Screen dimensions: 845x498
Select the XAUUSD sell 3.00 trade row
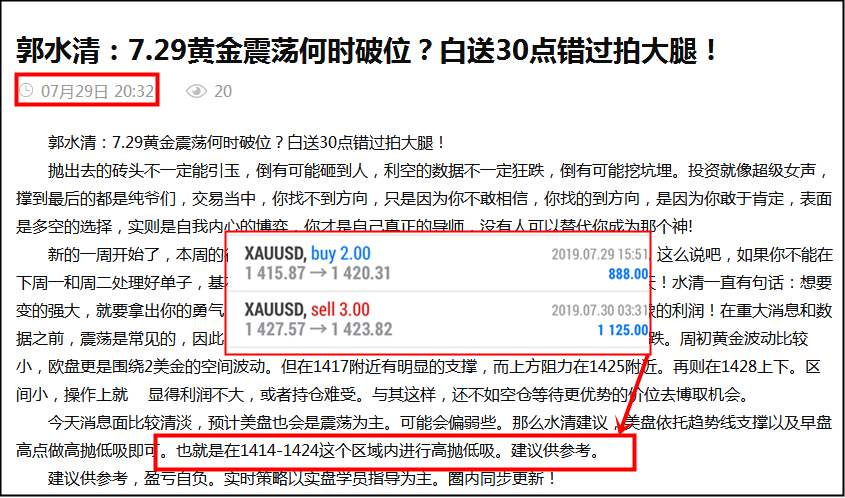click(438, 320)
